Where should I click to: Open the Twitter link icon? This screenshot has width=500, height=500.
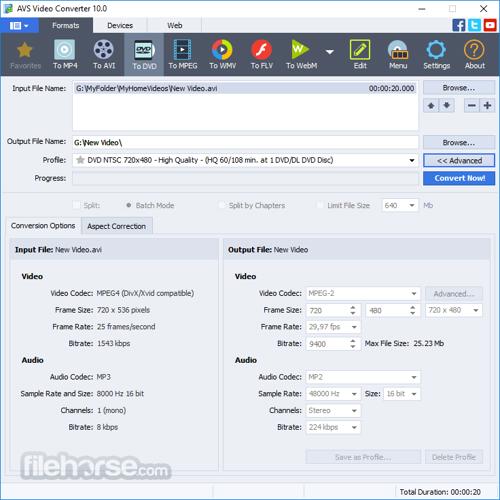coord(474,25)
